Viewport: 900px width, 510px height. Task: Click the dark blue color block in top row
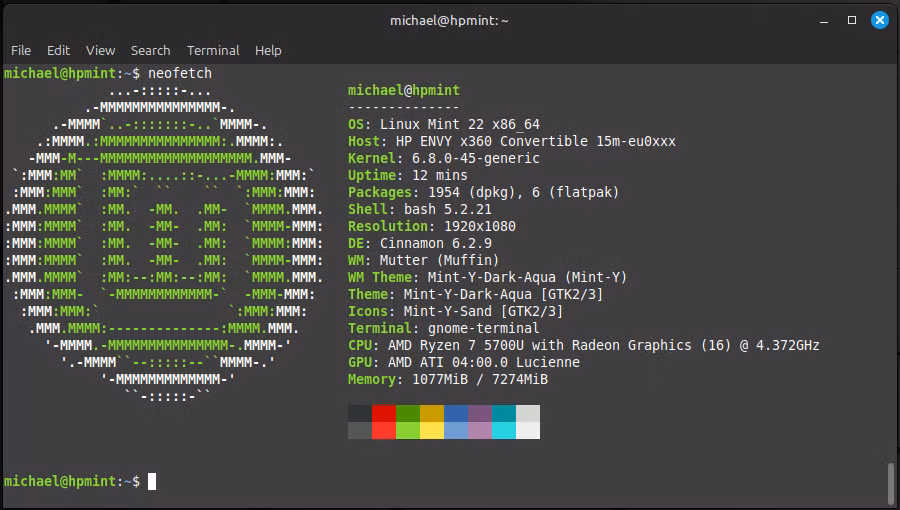(x=456, y=414)
